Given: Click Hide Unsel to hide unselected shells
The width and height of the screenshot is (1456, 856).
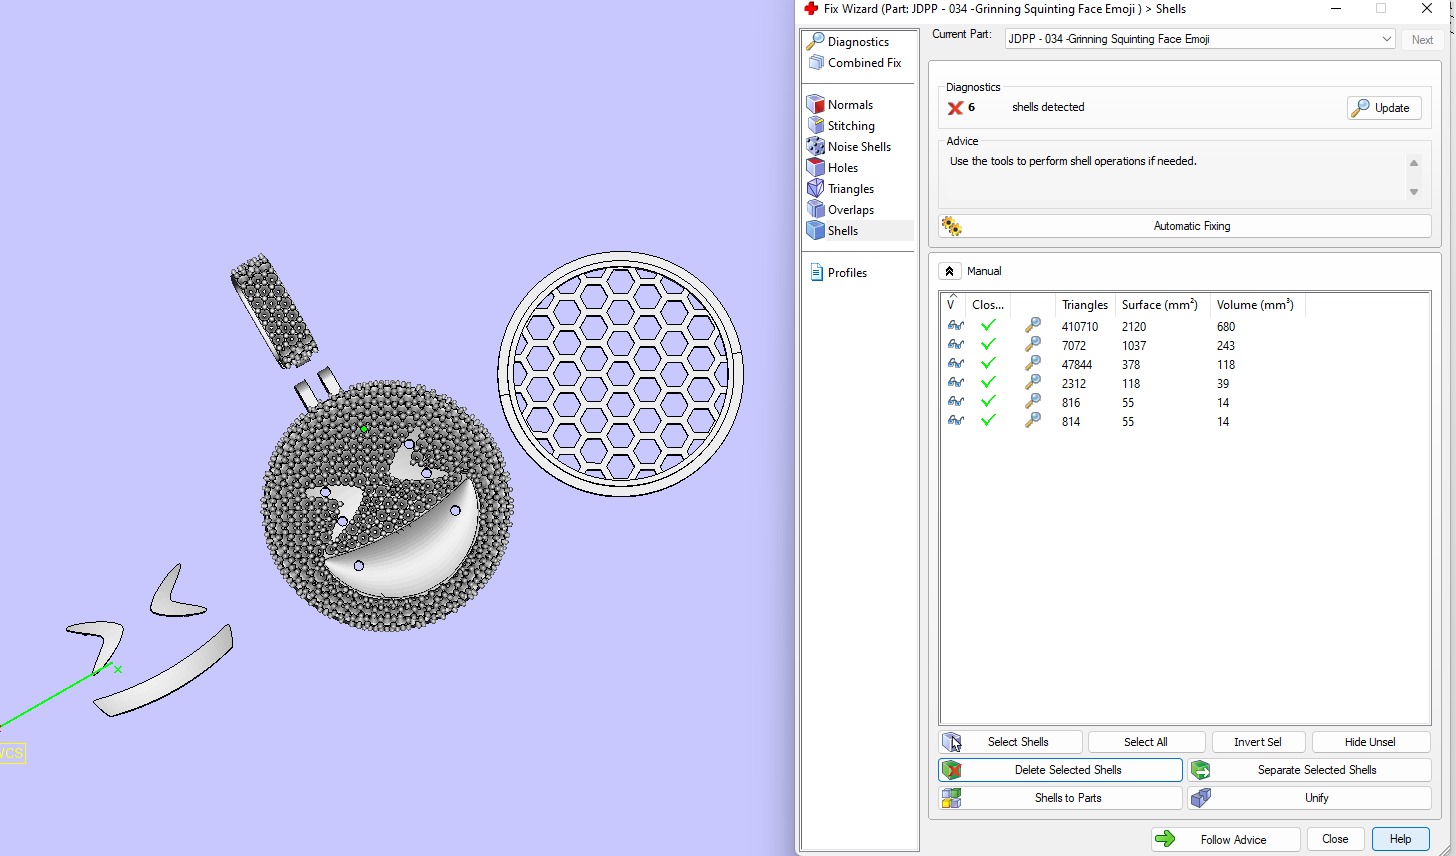Looking at the screenshot, I should (1371, 742).
